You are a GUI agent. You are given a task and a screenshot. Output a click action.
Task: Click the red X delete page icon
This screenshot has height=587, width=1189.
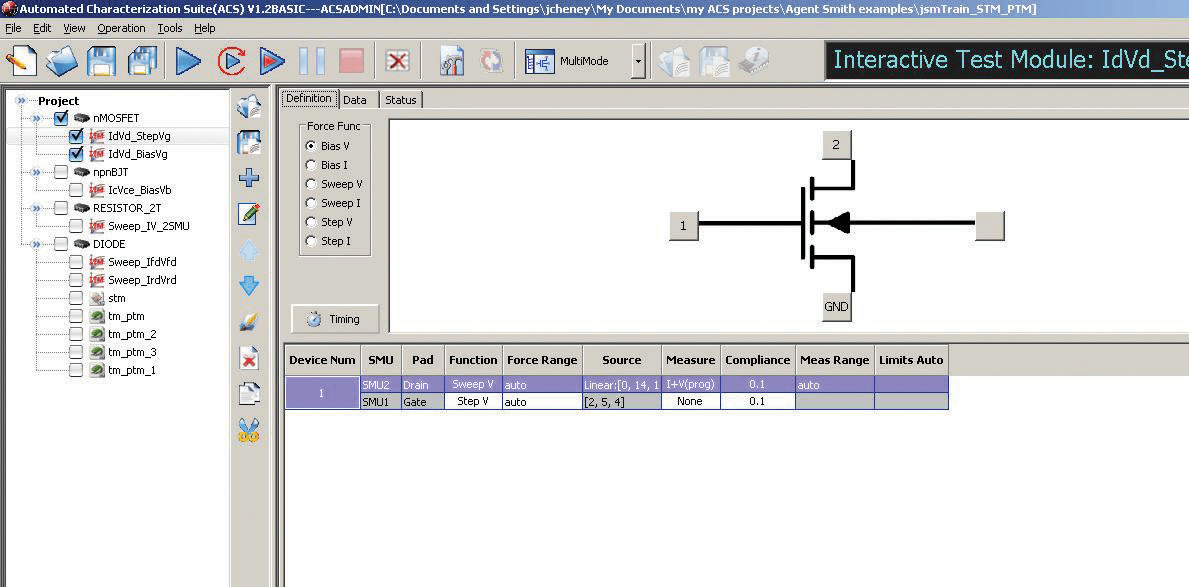pyautogui.click(x=249, y=358)
